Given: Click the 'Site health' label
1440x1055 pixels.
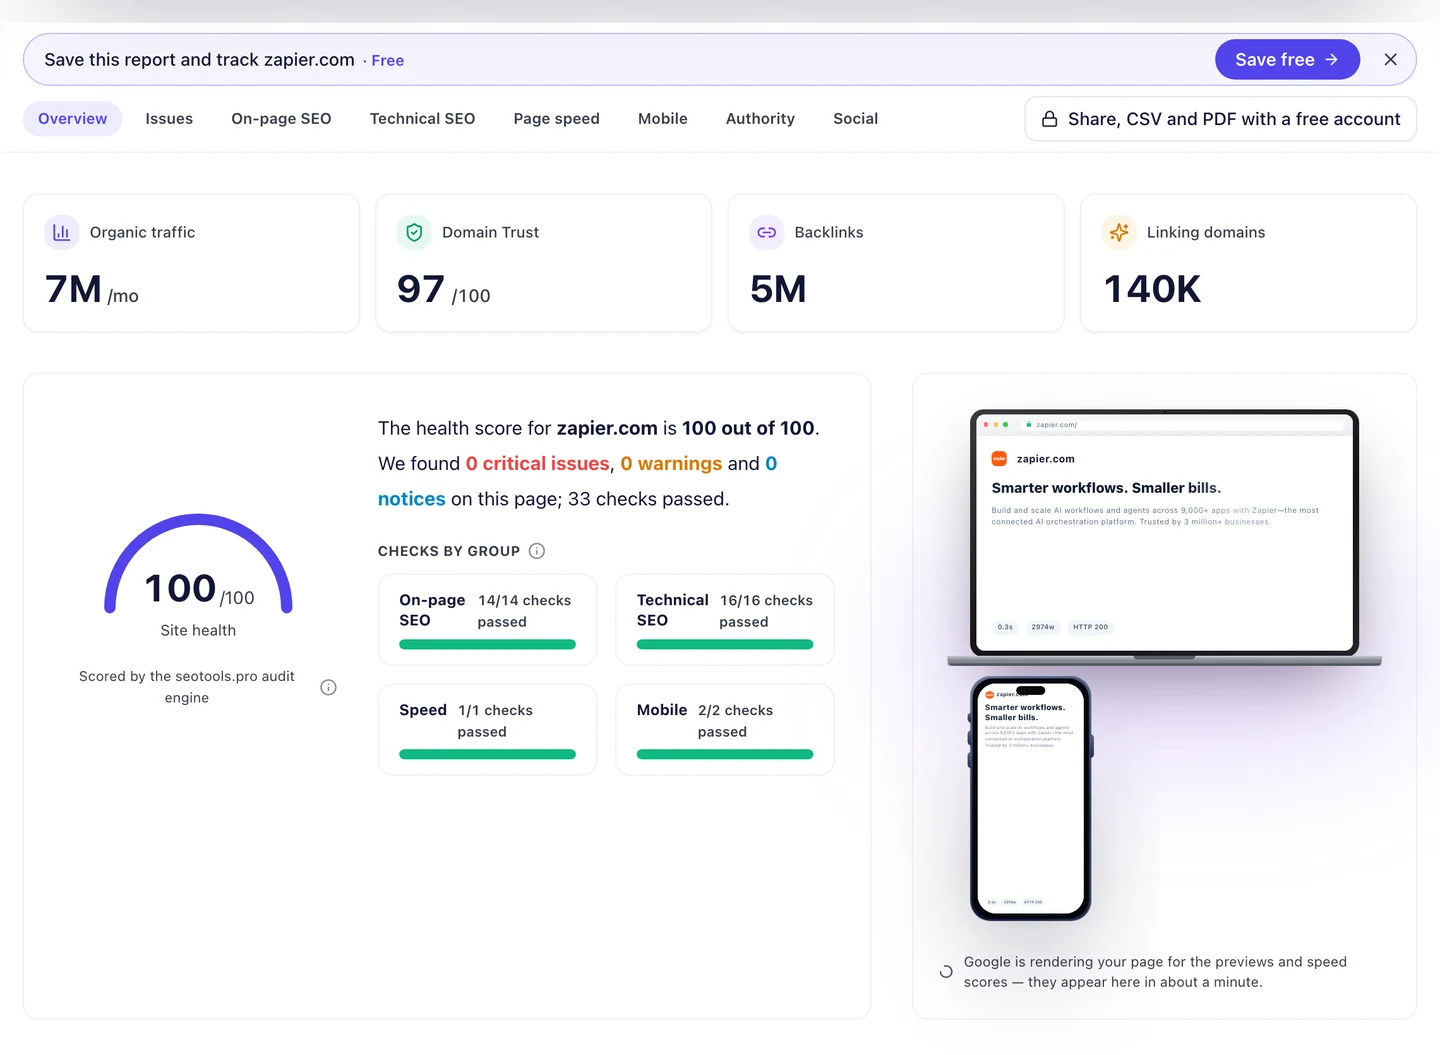Looking at the screenshot, I should click(198, 631).
